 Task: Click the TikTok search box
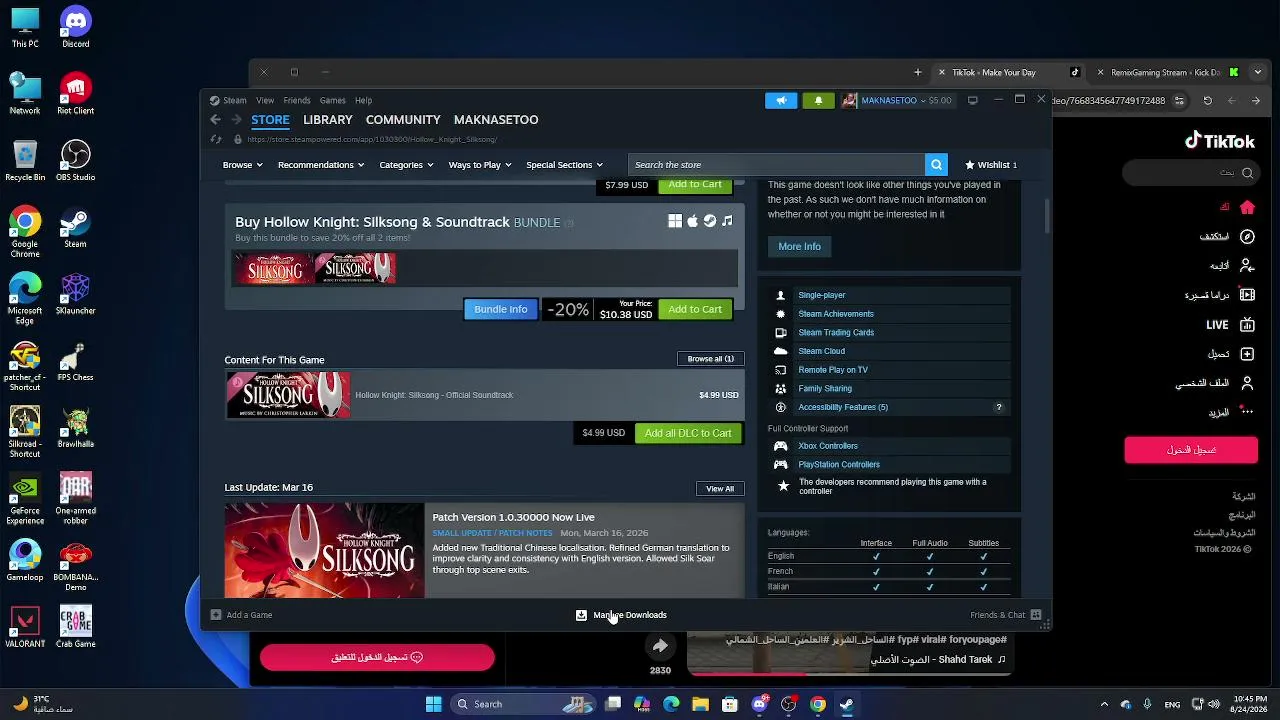tap(1190, 173)
